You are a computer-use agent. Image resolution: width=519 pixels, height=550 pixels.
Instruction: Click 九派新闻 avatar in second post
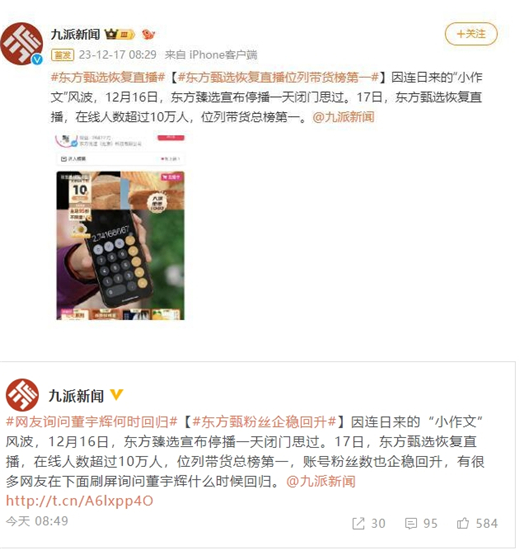22,395
